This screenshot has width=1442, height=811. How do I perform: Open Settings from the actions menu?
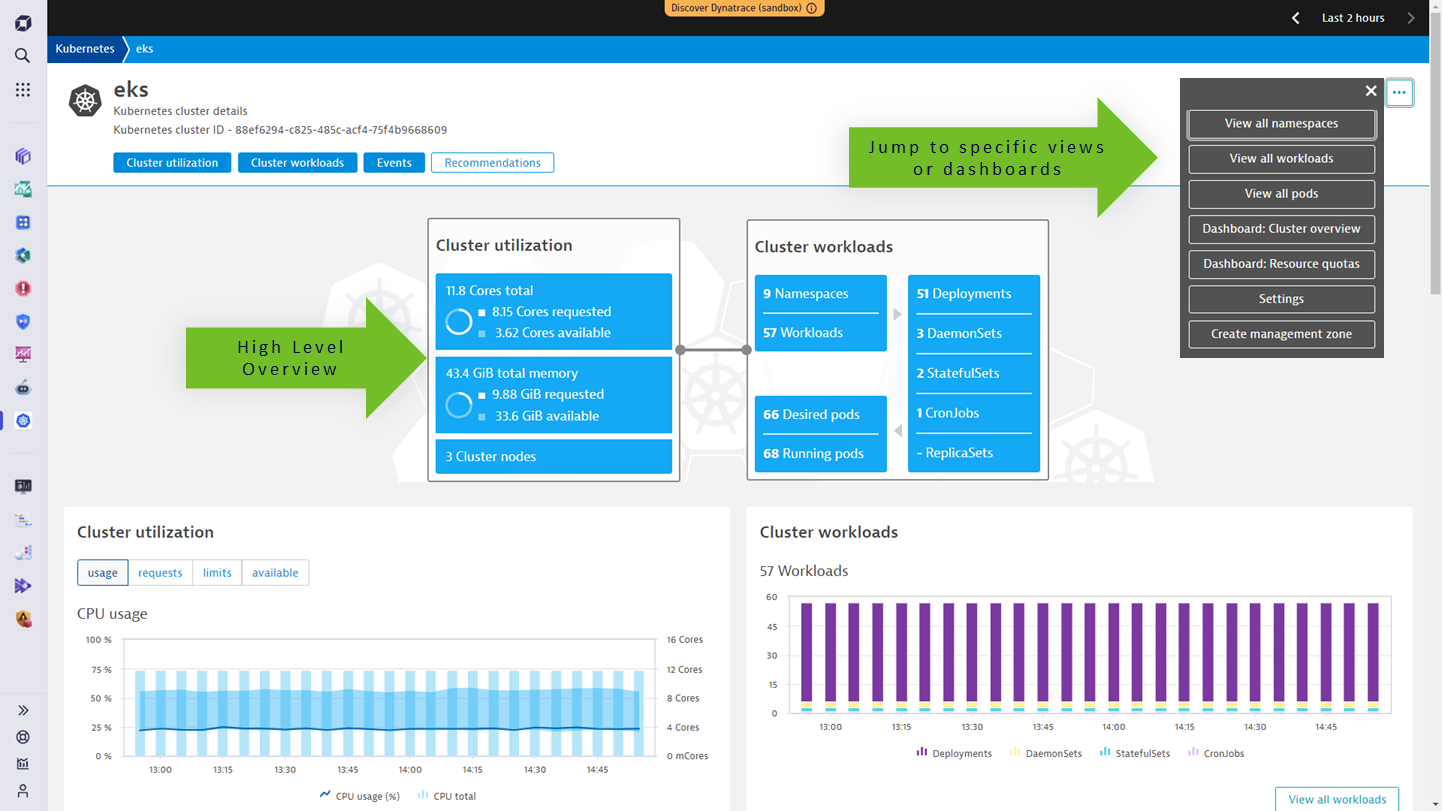coord(1281,299)
